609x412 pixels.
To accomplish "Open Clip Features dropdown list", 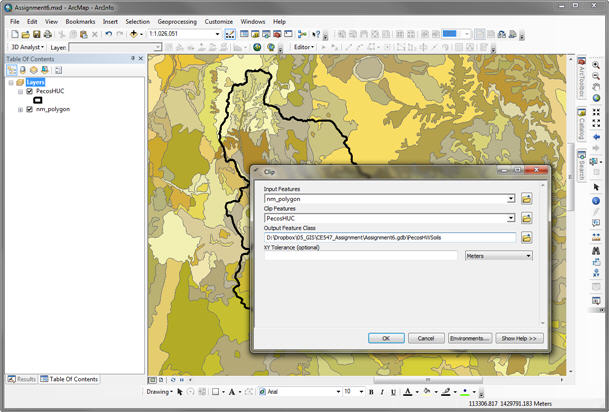I will tap(511, 218).
